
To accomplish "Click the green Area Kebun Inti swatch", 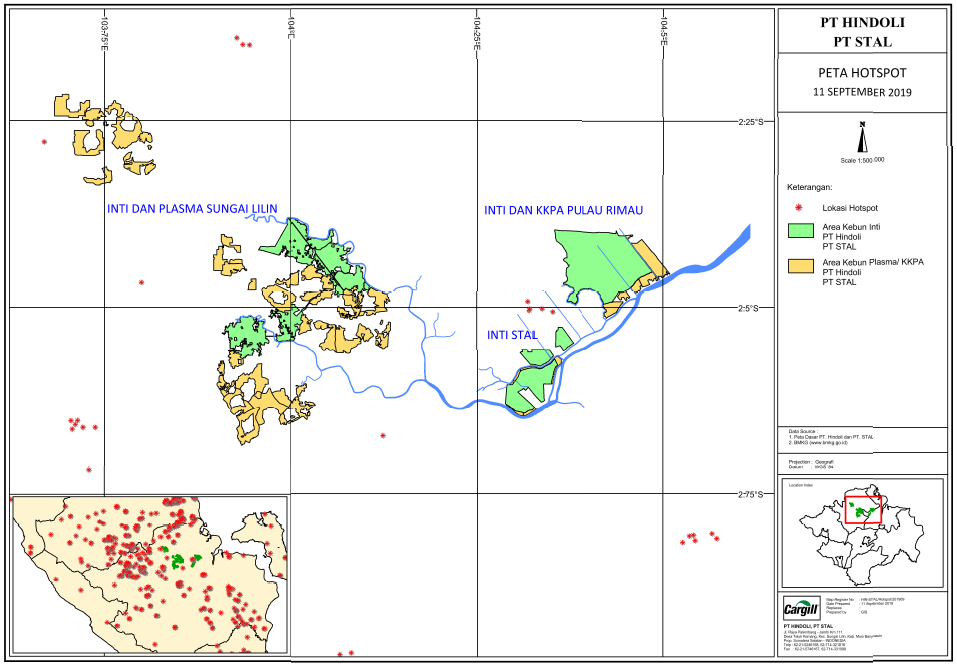I will click(x=801, y=231).
